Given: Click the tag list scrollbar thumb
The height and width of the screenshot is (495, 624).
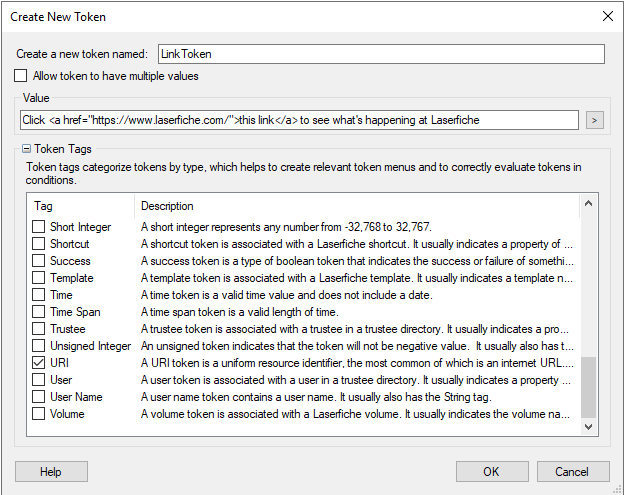Looking at the screenshot, I should pos(589,388).
